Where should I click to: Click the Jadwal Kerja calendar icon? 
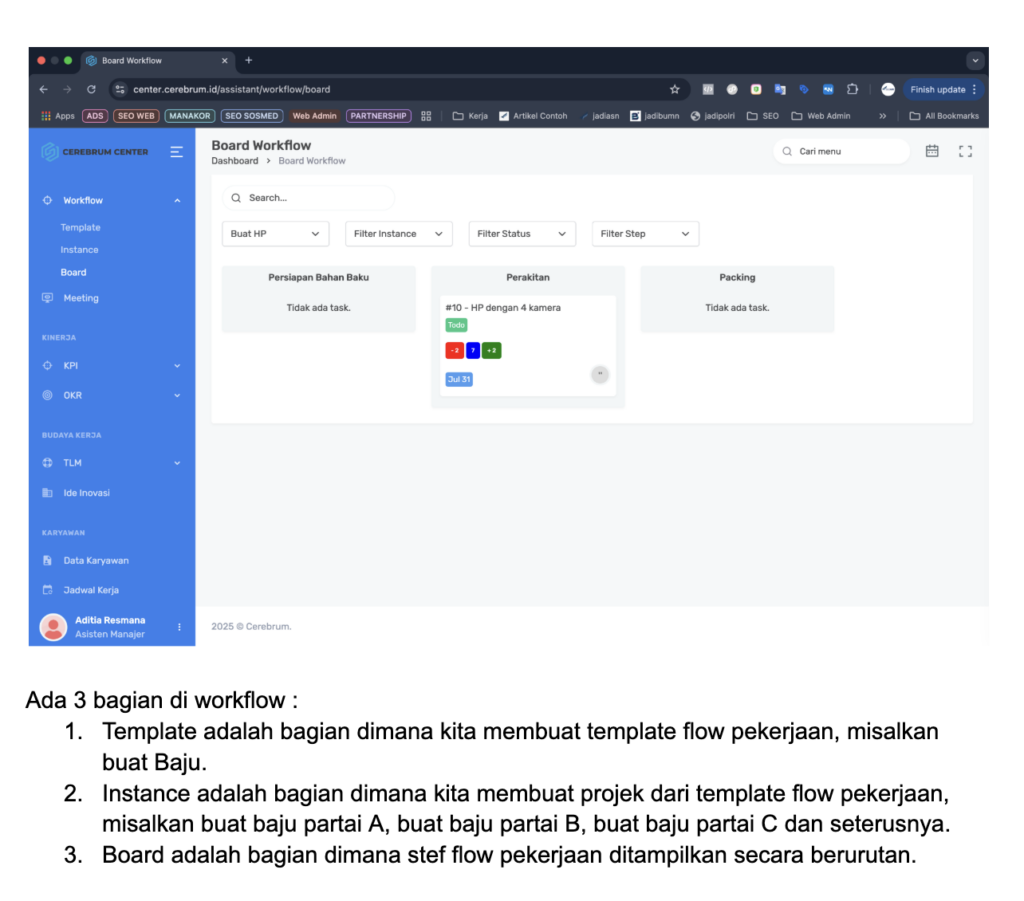[x=47, y=590]
